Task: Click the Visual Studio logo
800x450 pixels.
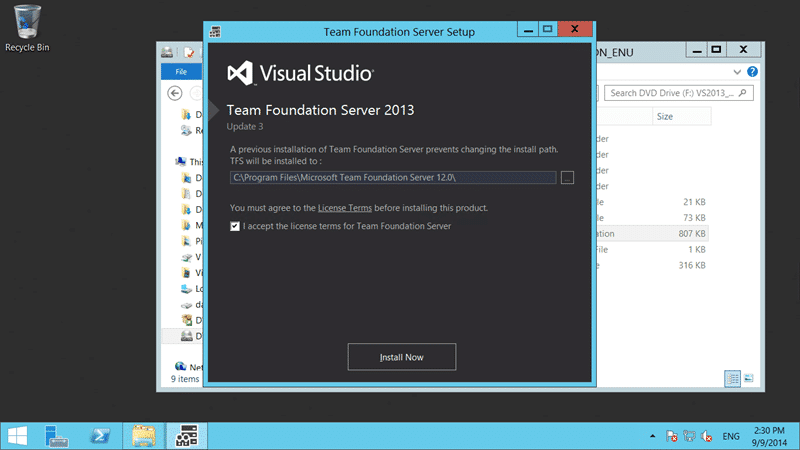Action: pyautogui.click(x=301, y=73)
